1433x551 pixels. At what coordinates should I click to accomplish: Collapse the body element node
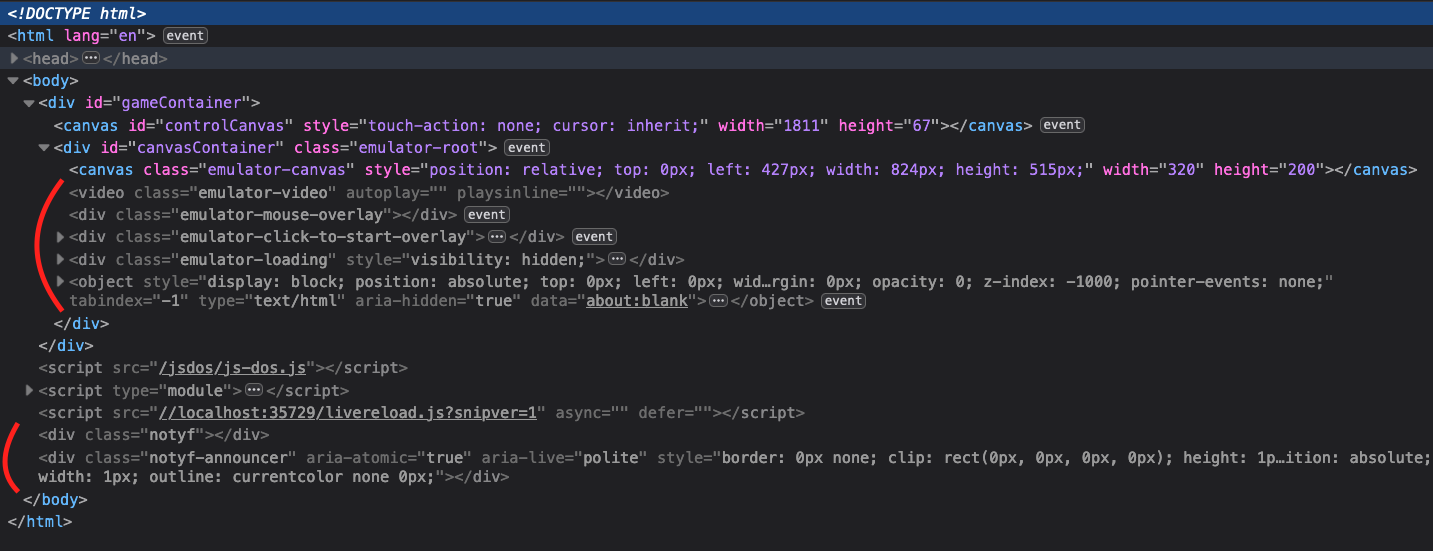point(14,81)
